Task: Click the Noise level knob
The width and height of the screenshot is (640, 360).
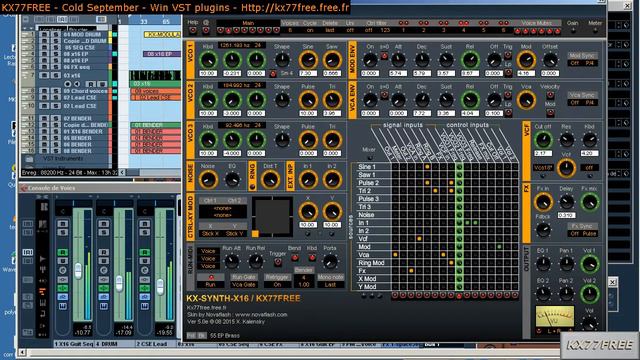Action: [208, 180]
